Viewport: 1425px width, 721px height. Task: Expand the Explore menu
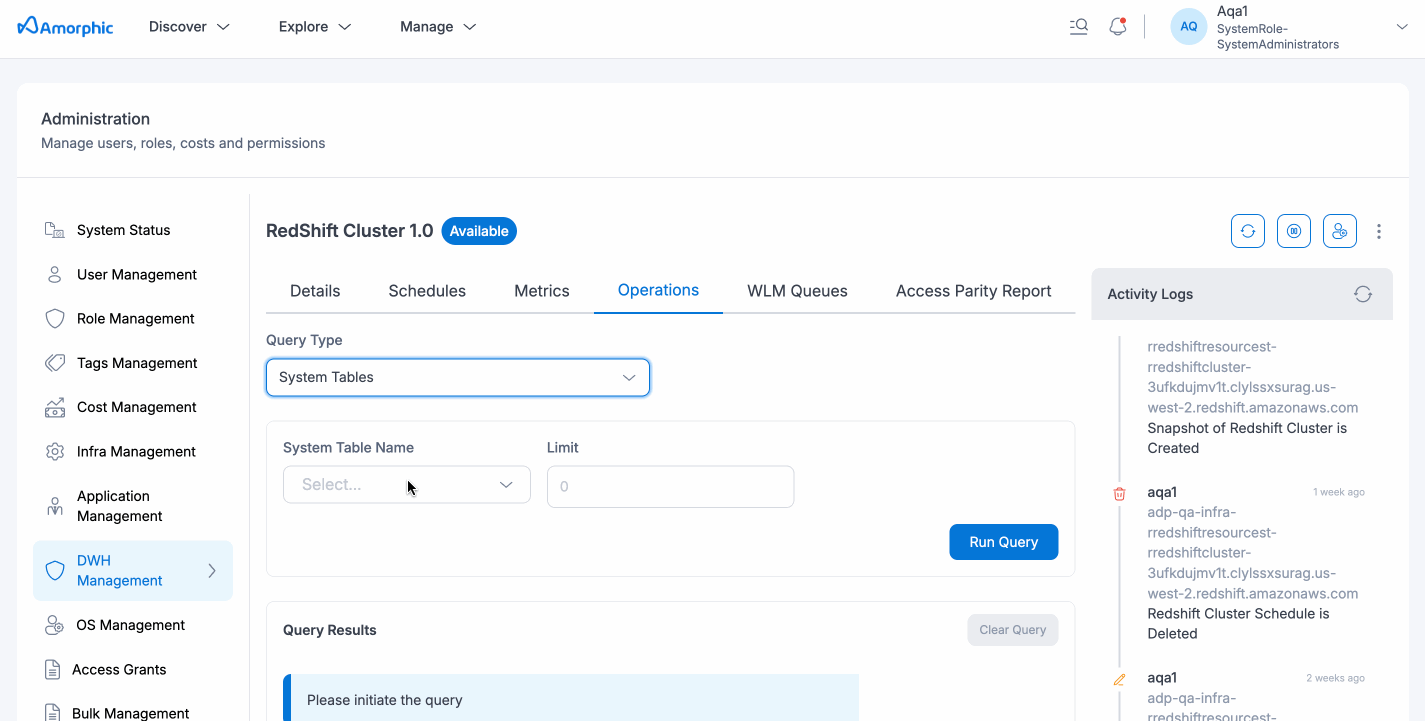coord(315,27)
